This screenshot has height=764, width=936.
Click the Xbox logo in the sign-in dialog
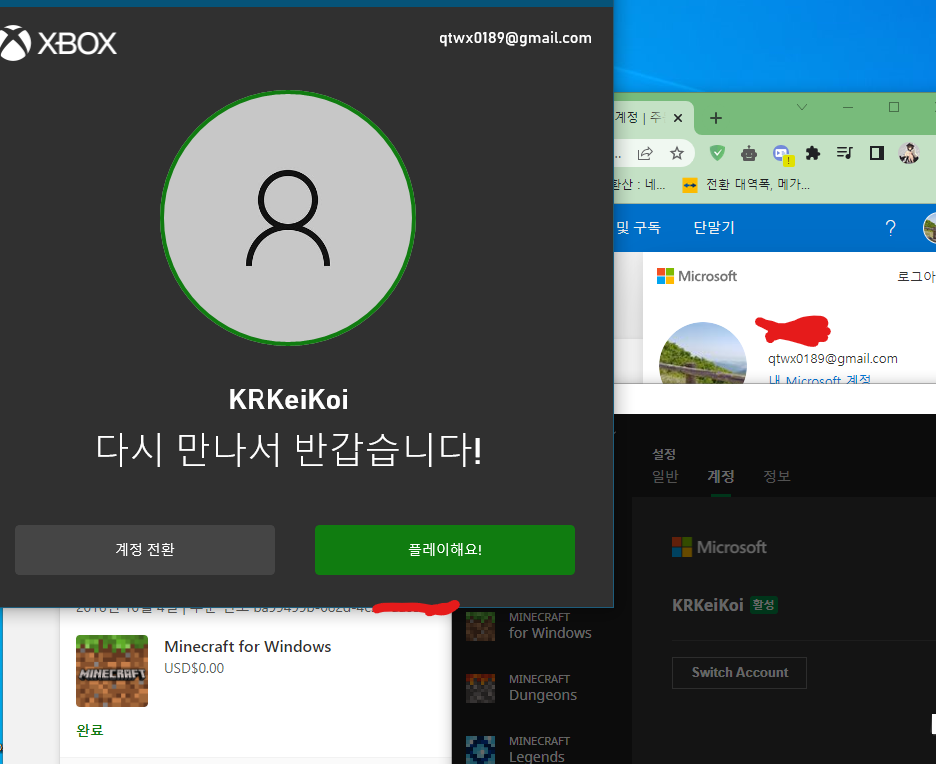58,43
